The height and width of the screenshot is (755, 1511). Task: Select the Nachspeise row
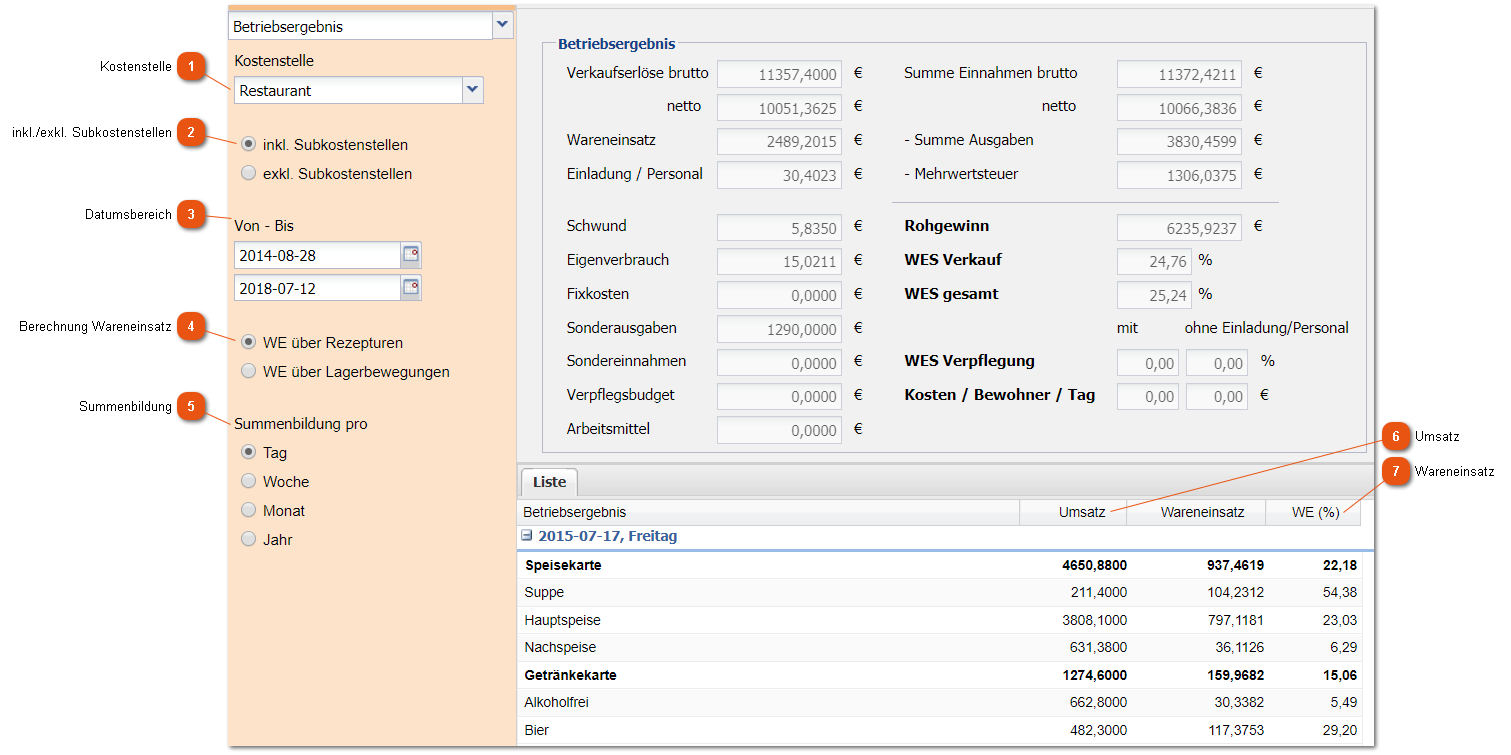(940, 647)
